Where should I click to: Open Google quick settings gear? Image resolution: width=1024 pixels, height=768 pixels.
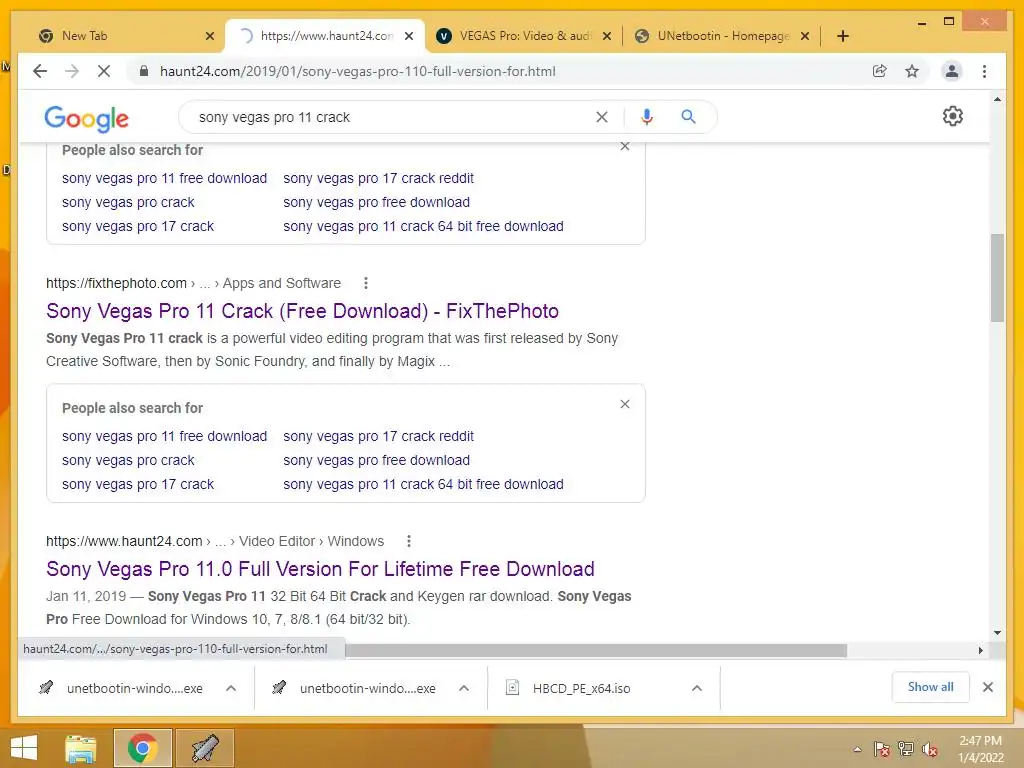pos(952,116)
